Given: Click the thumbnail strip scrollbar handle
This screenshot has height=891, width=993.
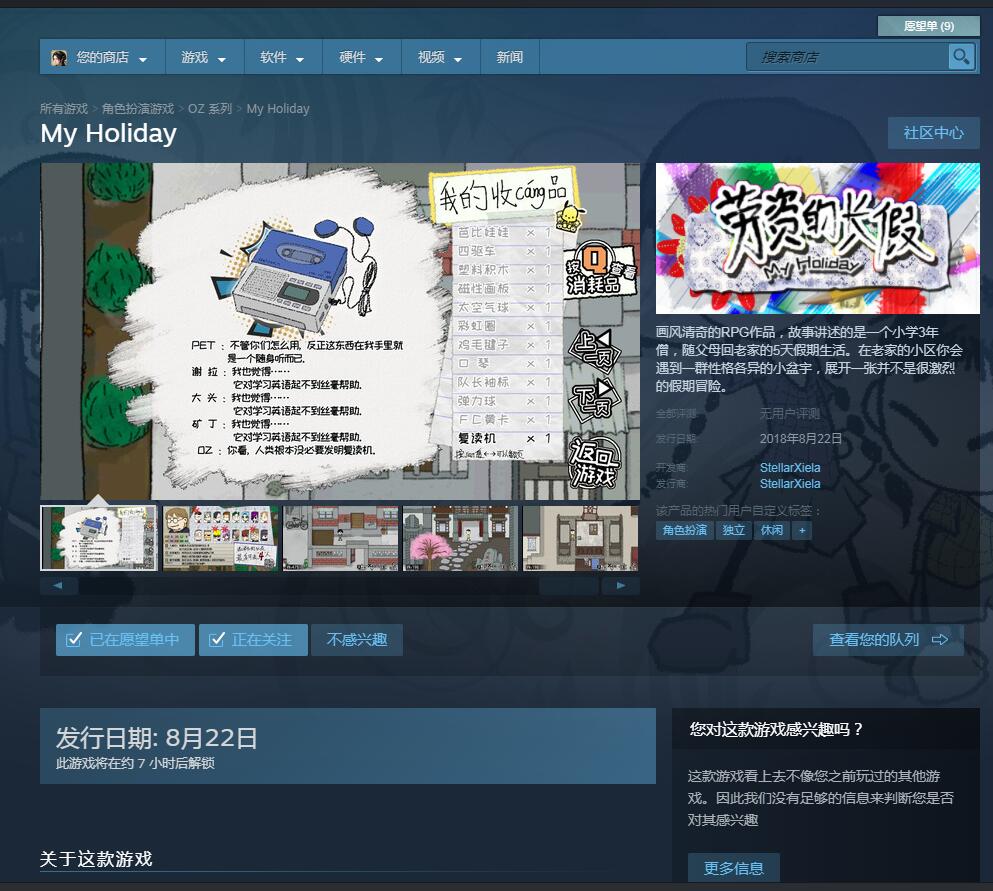Looking at the screenshot, I should 569,586.
